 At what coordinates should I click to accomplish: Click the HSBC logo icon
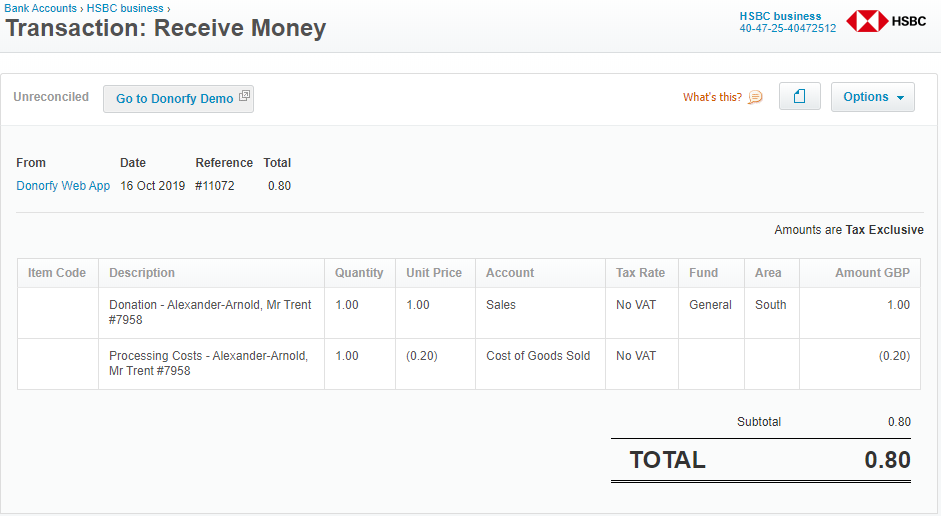(867, 21)
